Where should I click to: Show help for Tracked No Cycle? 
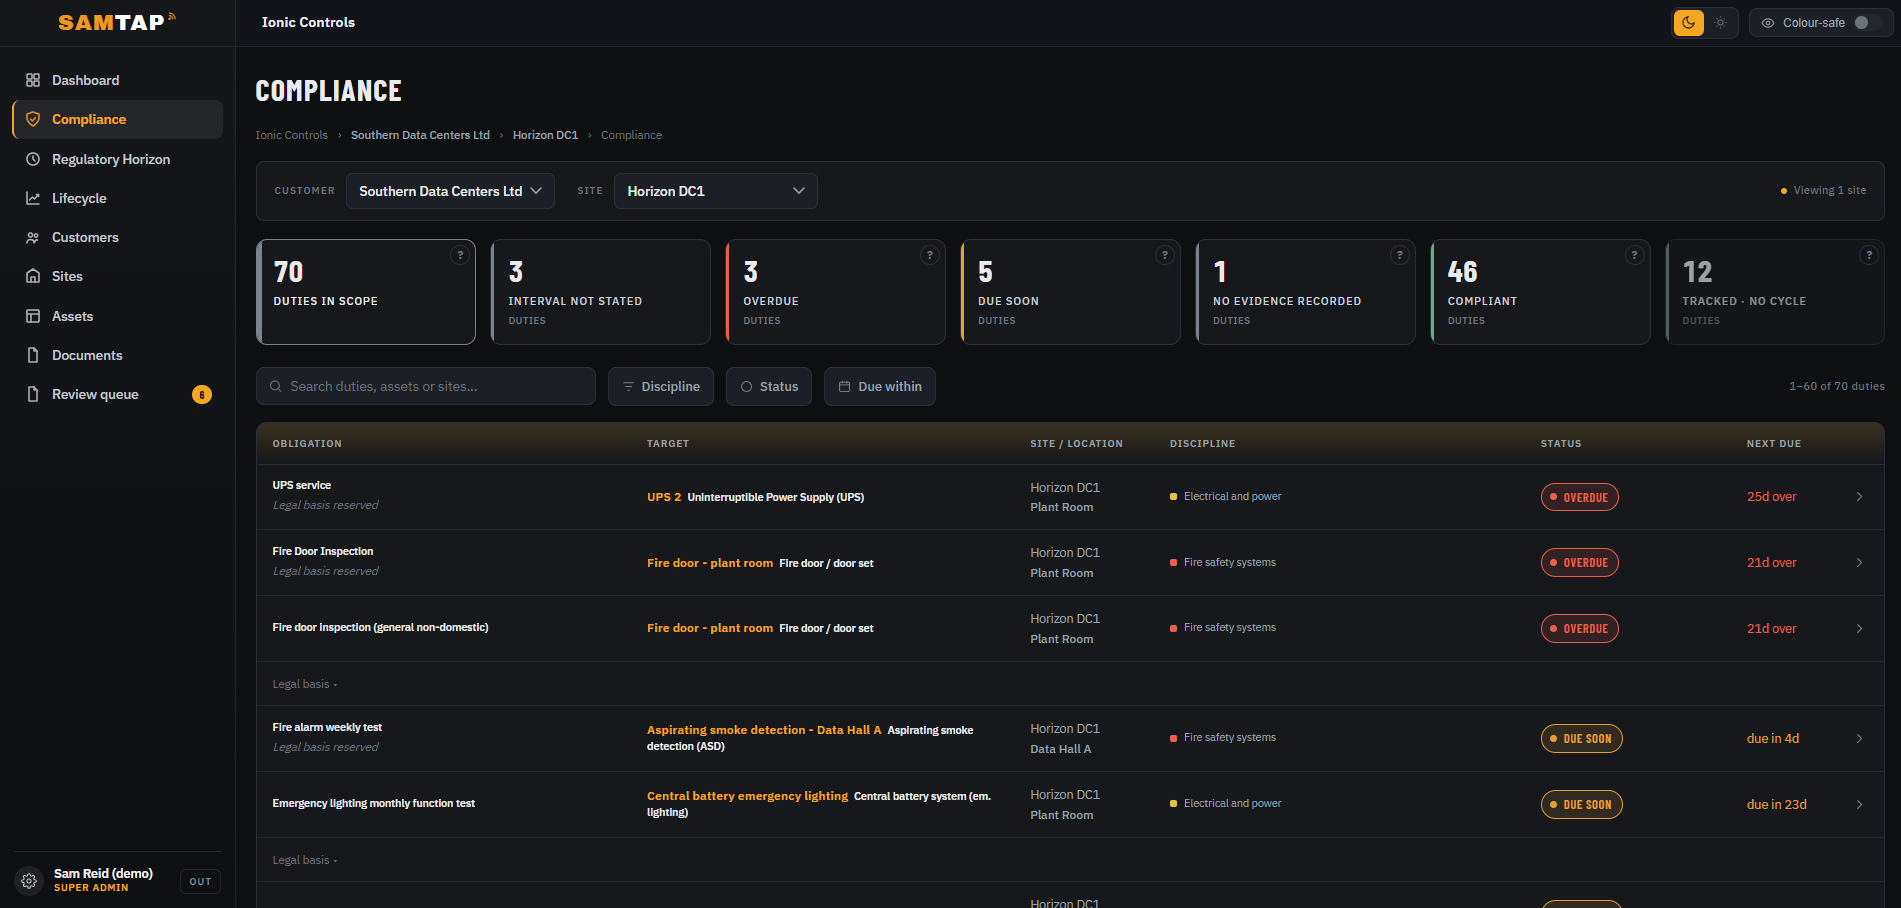click(x=1868, y=255)
